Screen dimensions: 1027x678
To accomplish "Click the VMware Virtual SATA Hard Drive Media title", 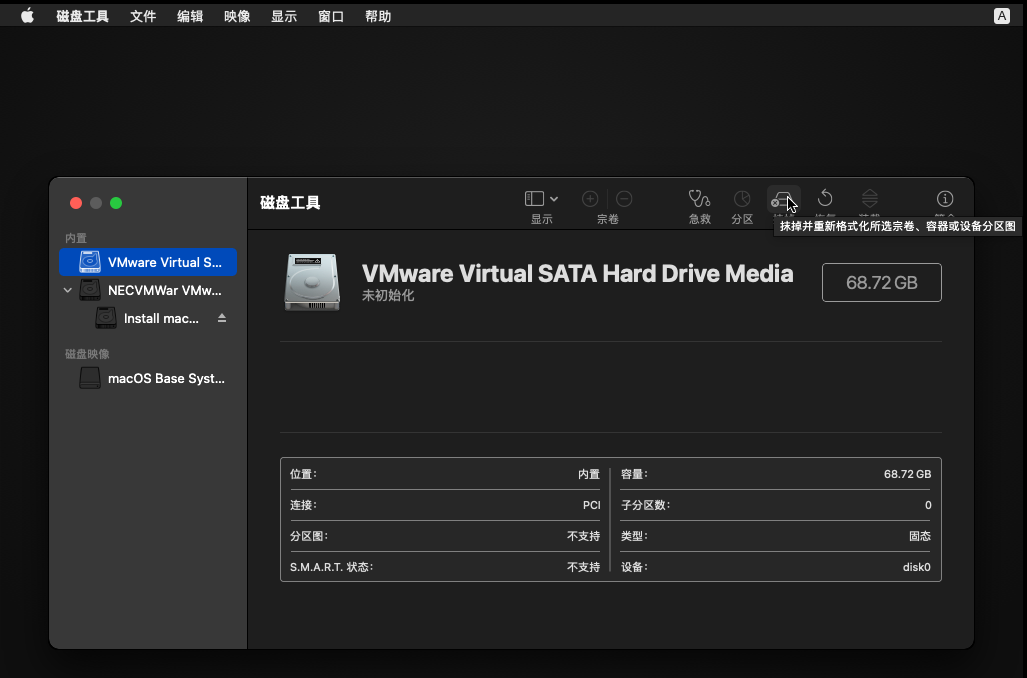I will 577,274.
